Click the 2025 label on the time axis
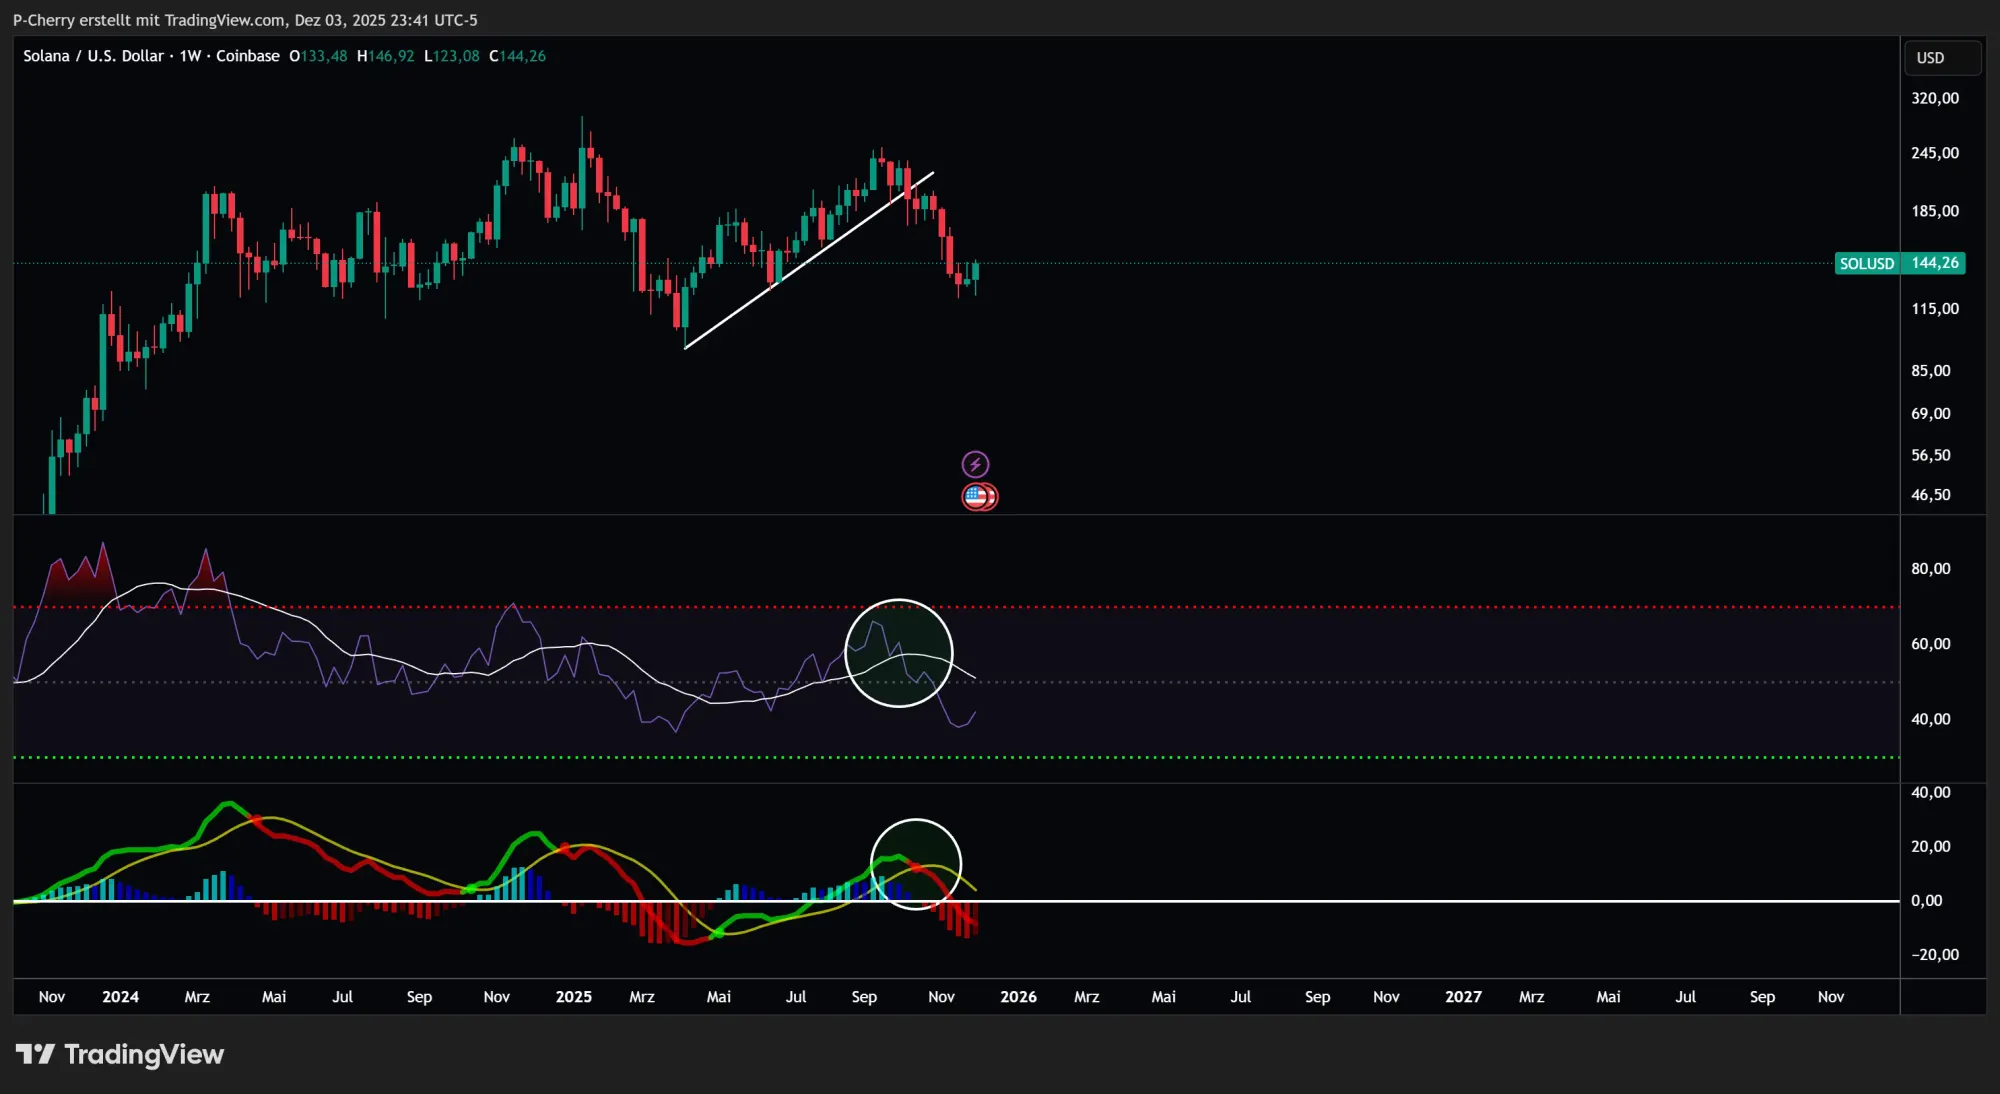 click(x=574, y=997)
